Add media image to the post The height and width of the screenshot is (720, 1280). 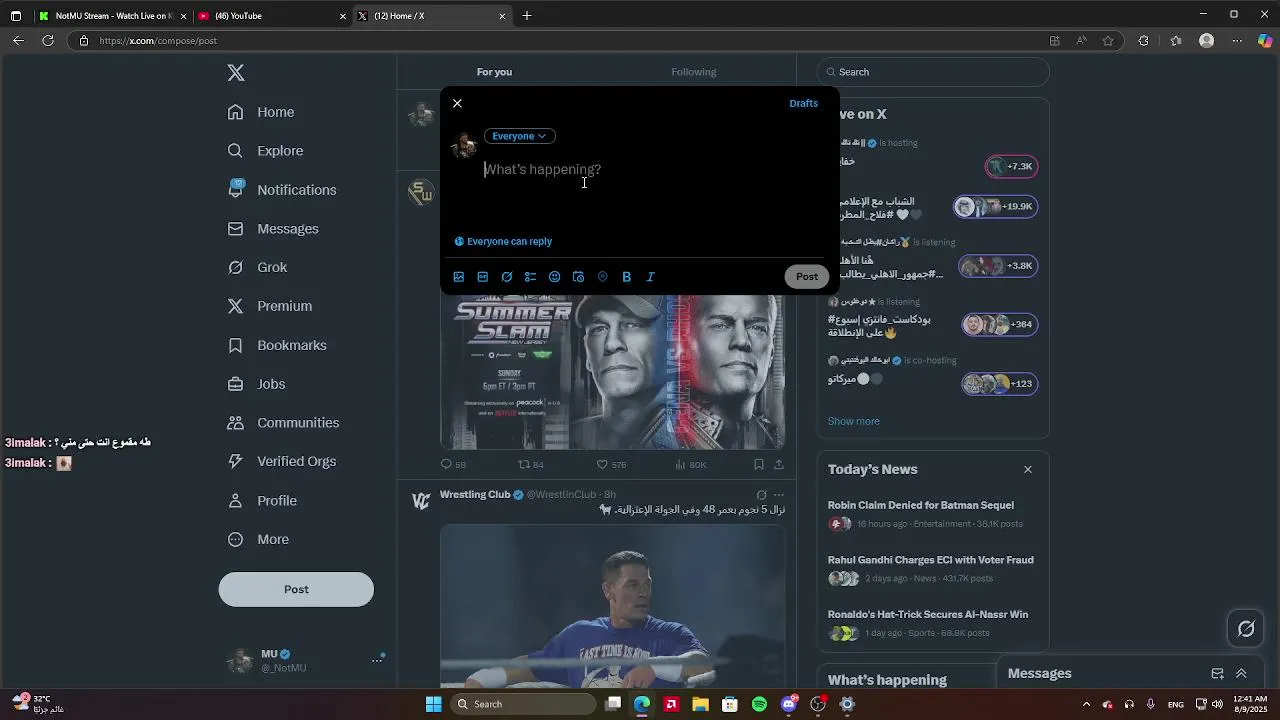[459, 277]
